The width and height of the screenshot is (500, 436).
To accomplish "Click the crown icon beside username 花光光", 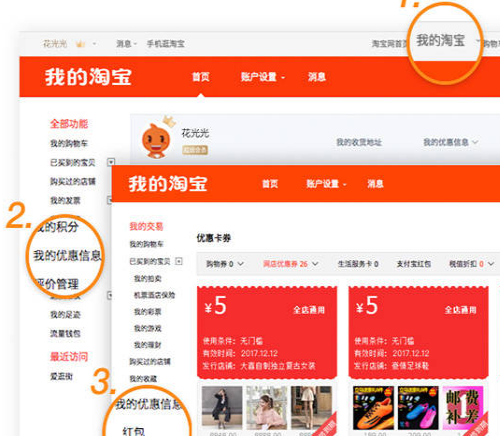I will pos(80,44).
